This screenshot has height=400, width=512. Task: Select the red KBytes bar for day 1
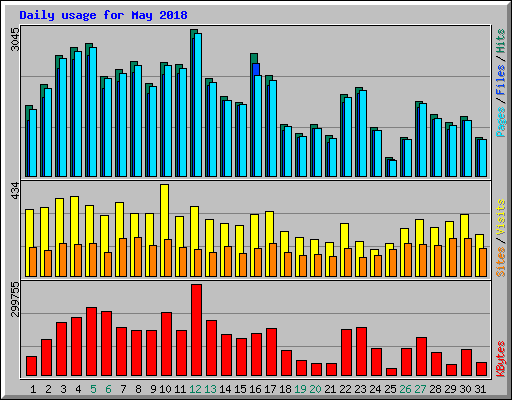[x=31, y=366]
